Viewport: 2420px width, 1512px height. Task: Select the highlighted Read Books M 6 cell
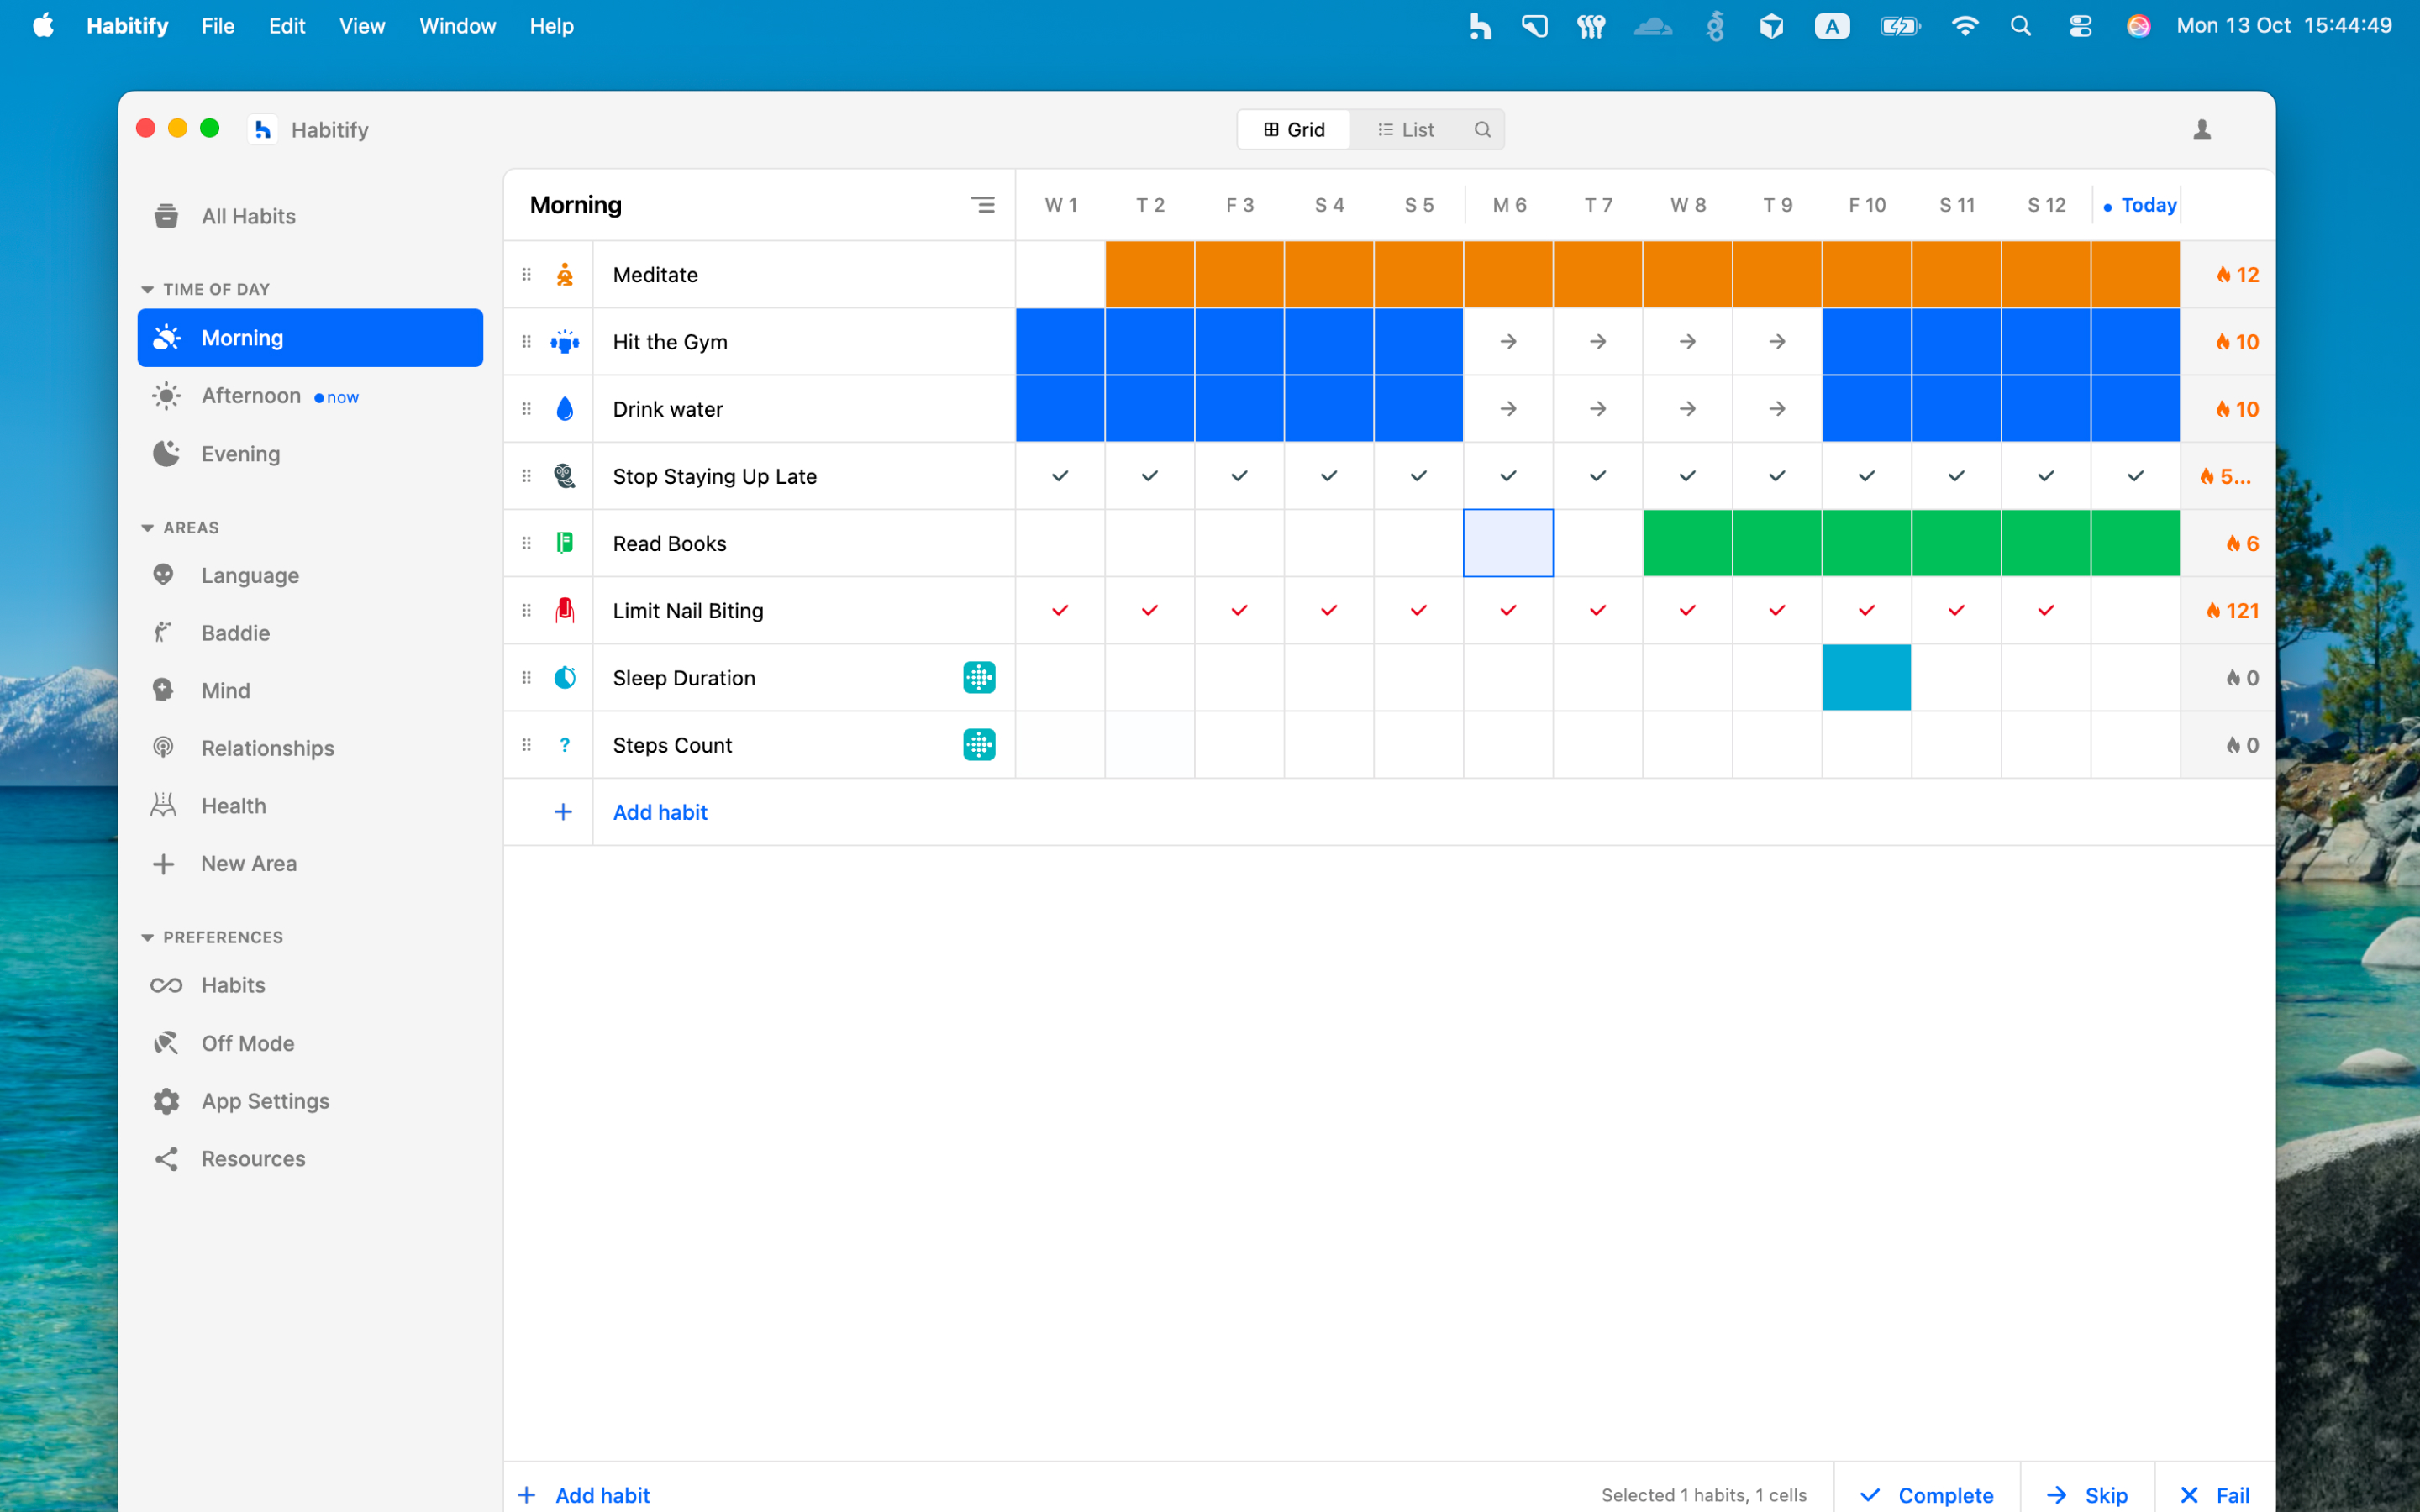[1508, 543]
